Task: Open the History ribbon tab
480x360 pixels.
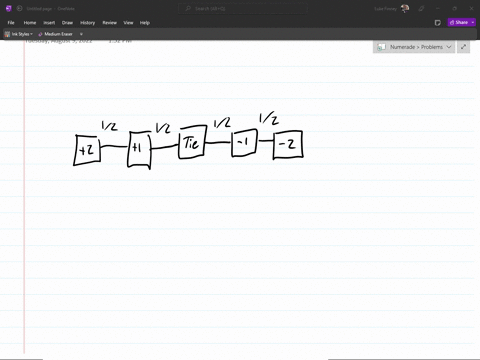Action: [x=88, y=23]
